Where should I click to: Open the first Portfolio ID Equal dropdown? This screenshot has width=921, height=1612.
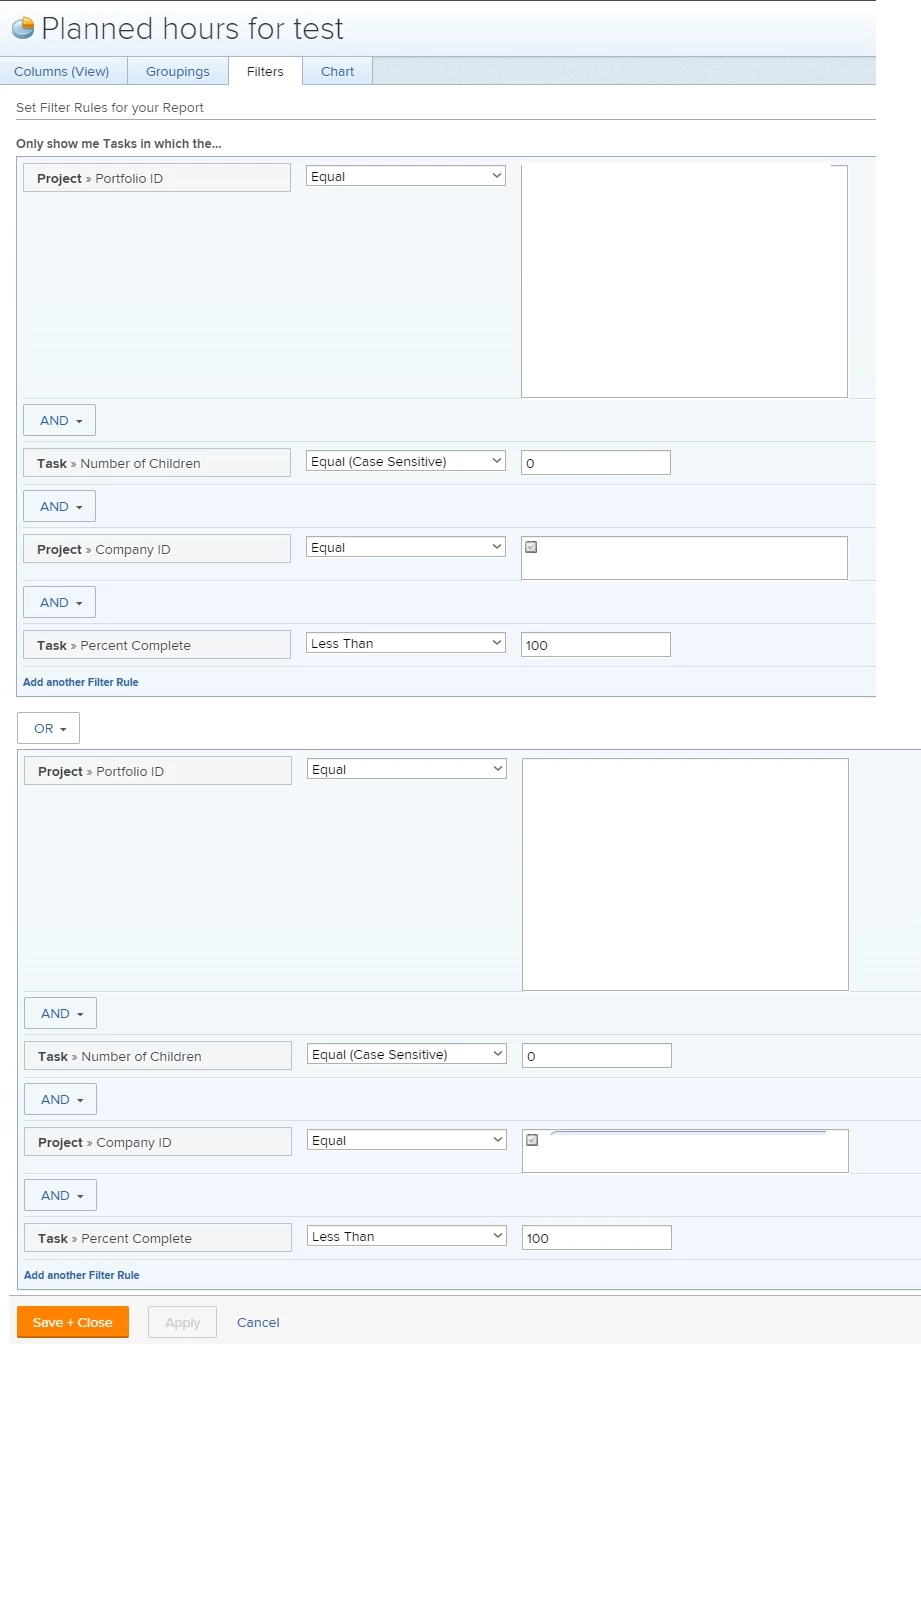click(x=406, y=176)
